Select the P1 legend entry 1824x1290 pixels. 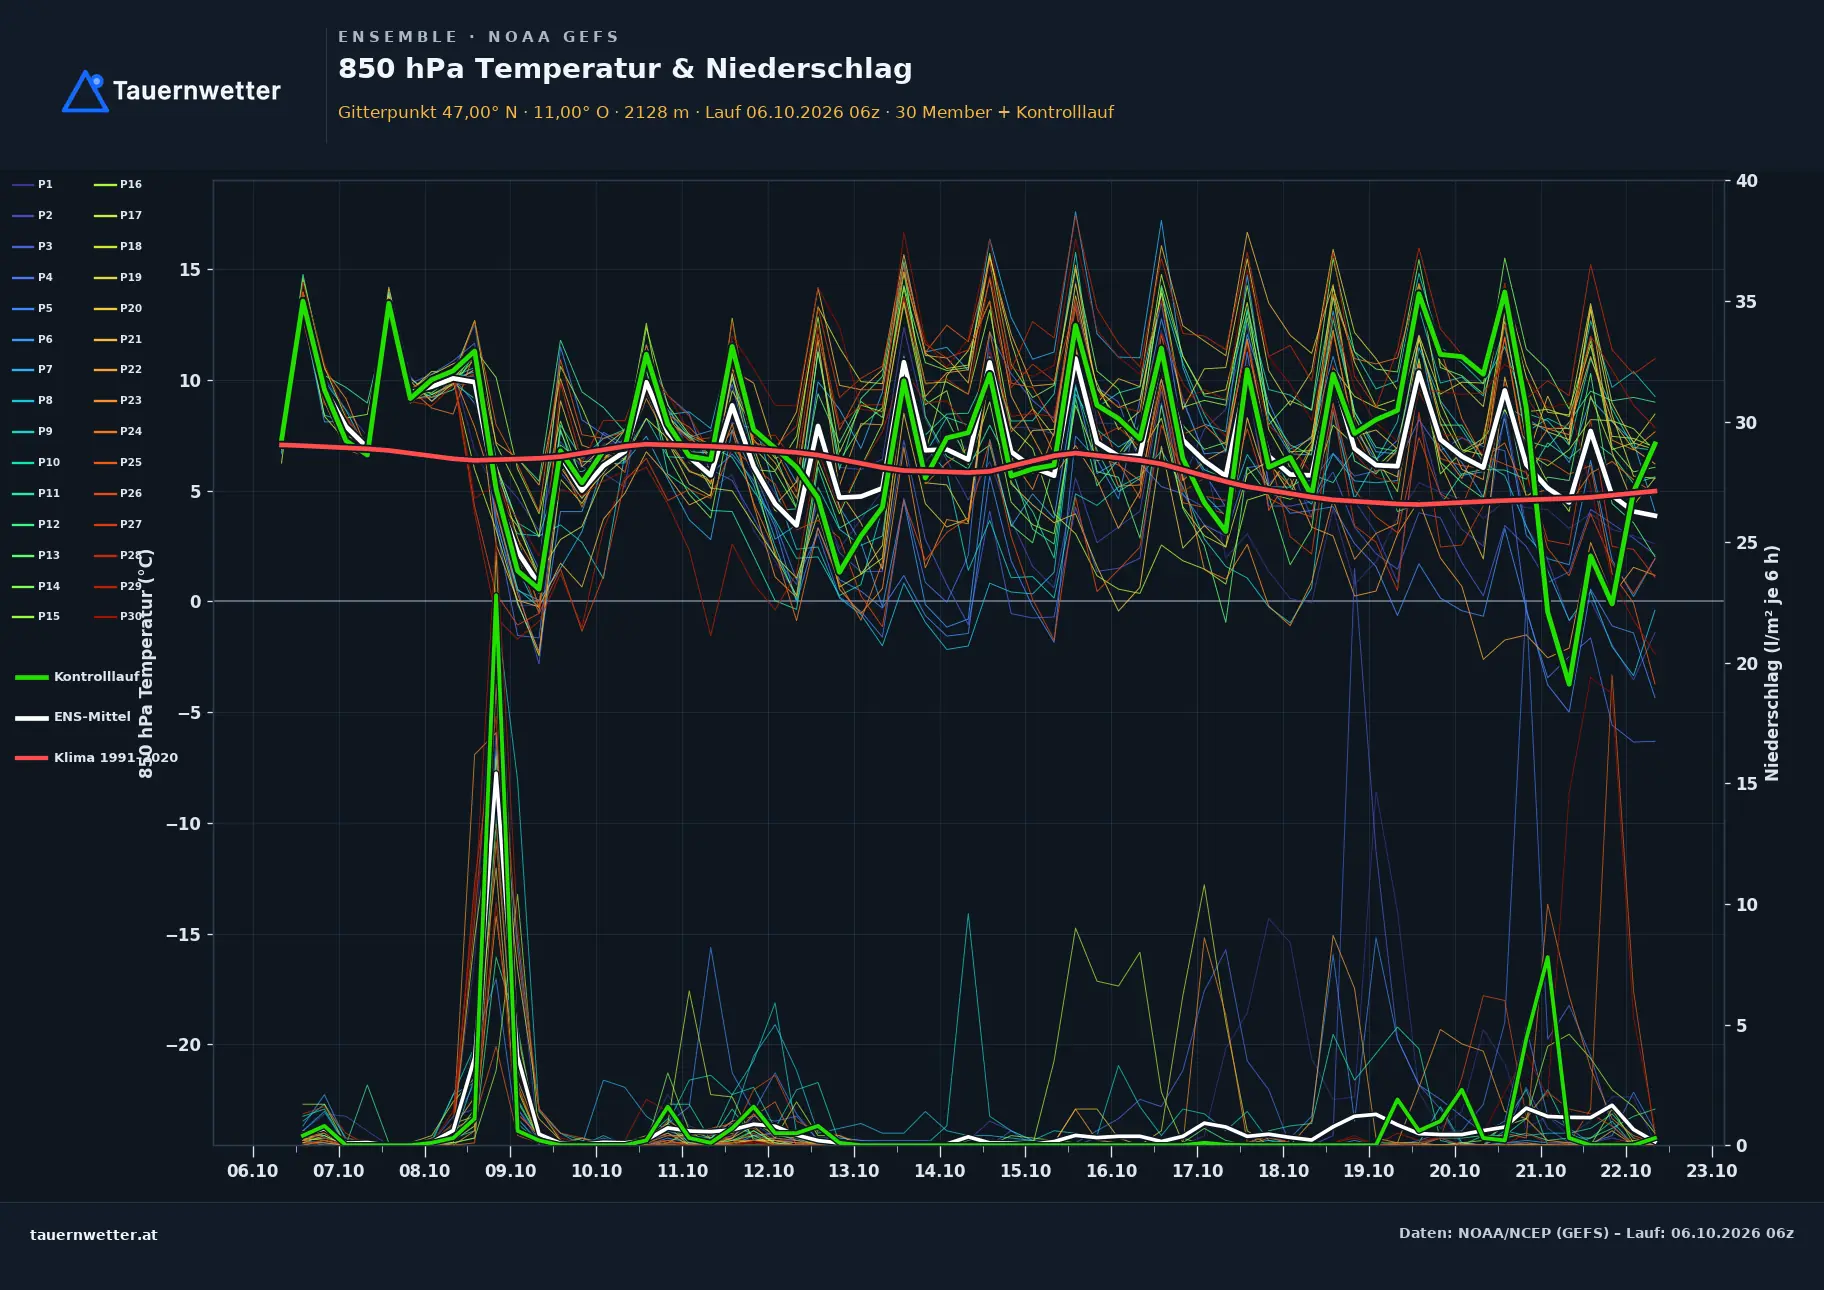(x=33, y=185)
